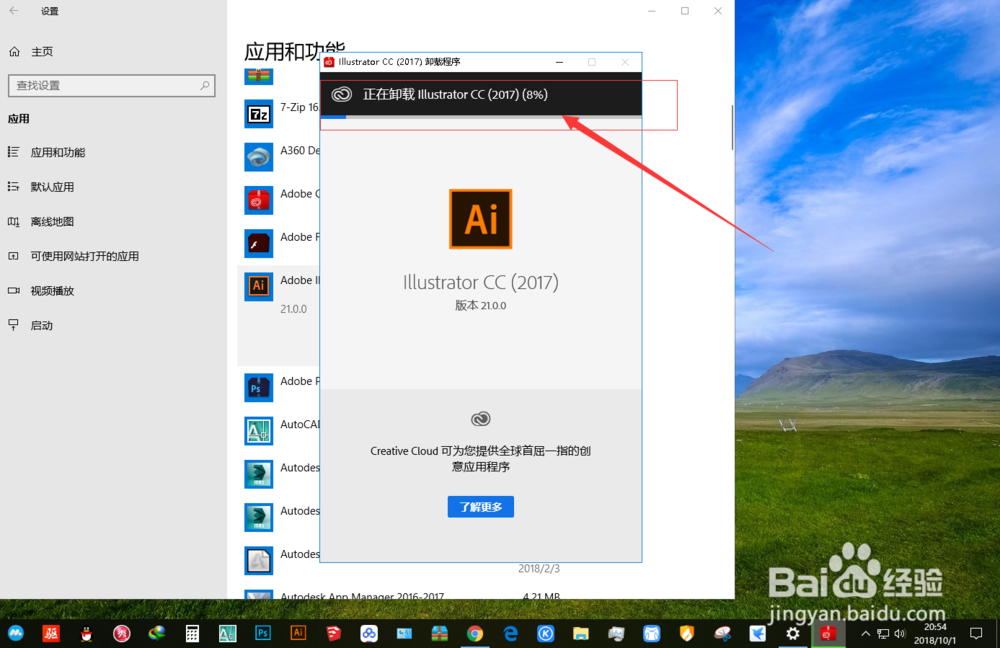Launch Photoshop from the taskbar
The width and height of the screenshot is (1000, 648).
(x=262, y=633)
